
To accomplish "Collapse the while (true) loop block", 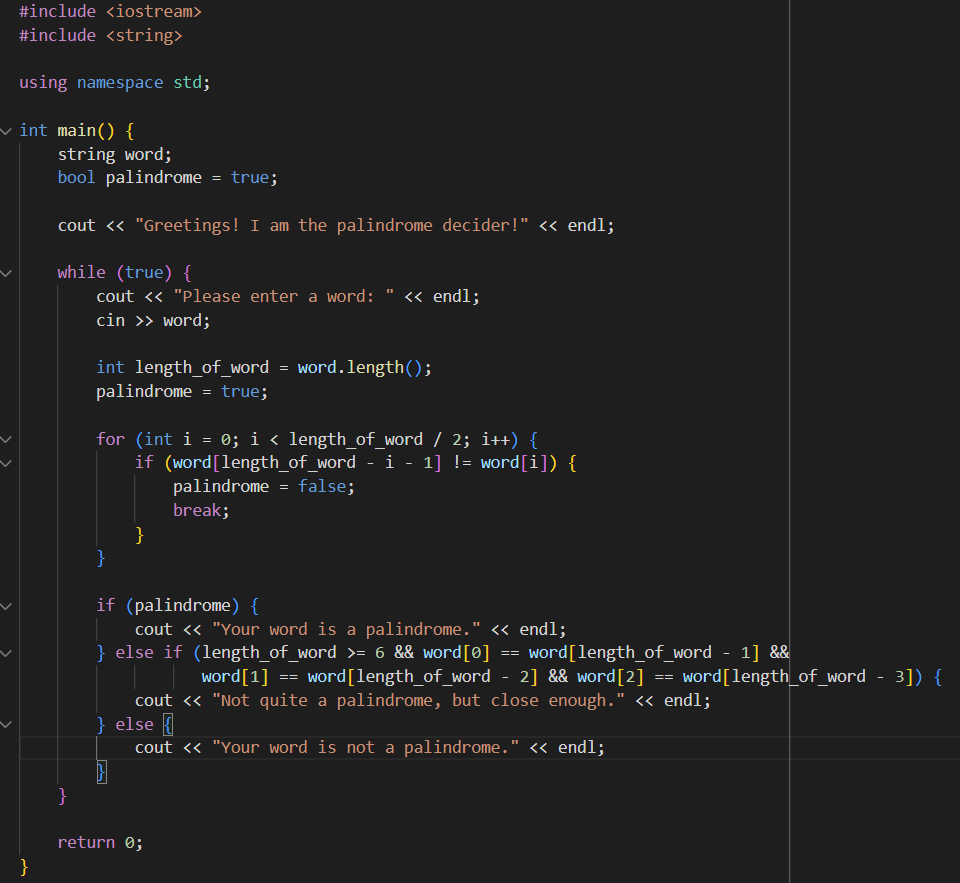I will coord(7,272).
